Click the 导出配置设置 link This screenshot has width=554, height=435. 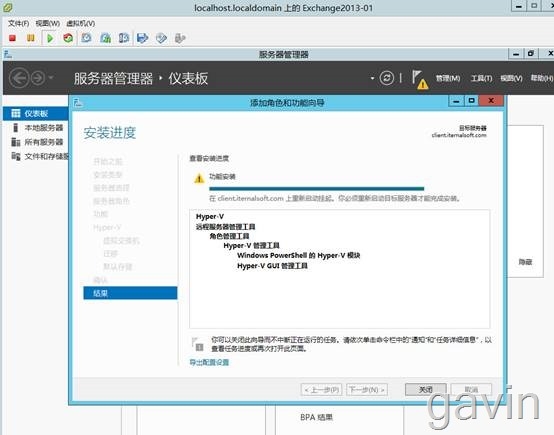(209, 362)
